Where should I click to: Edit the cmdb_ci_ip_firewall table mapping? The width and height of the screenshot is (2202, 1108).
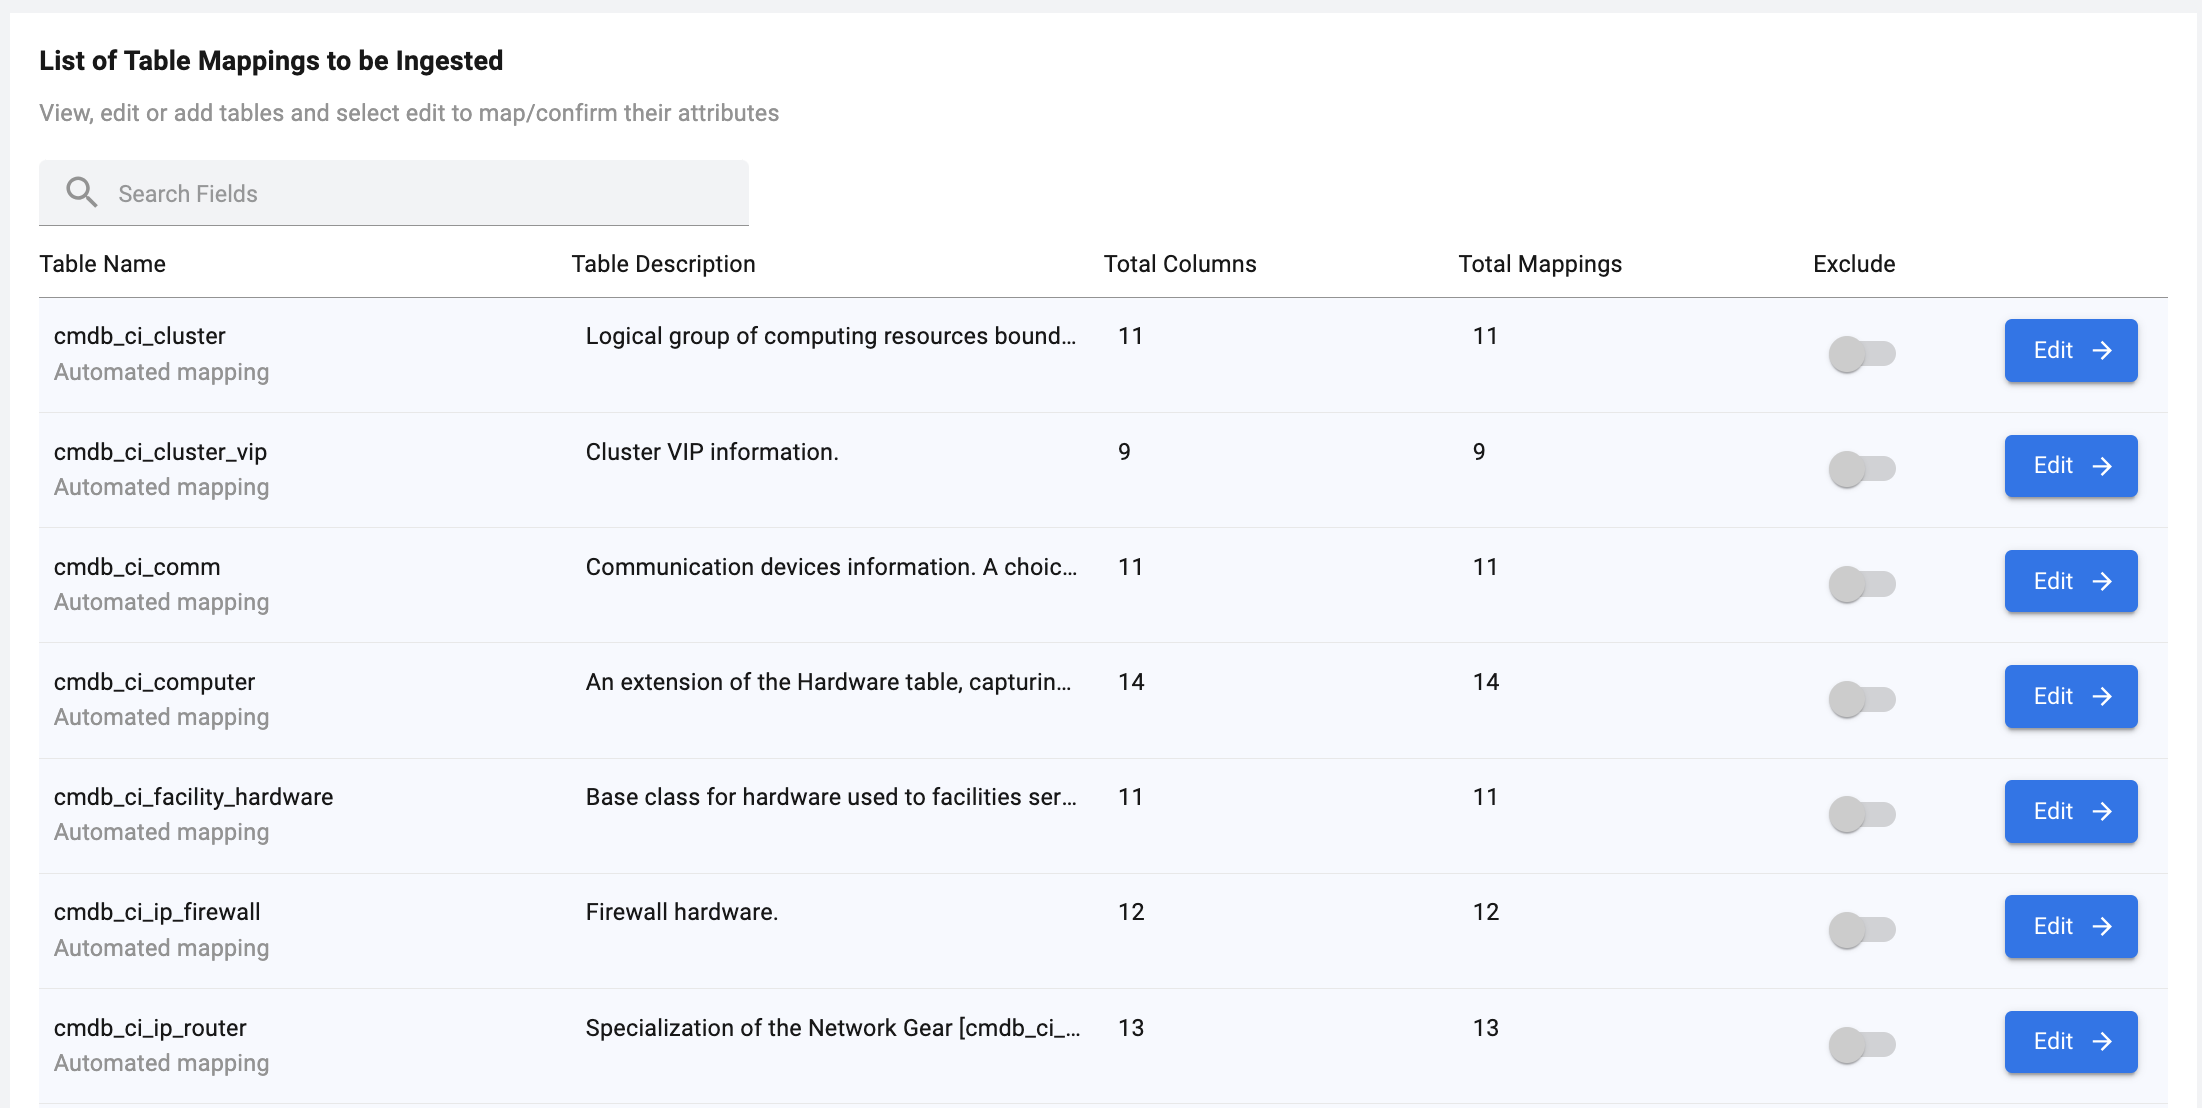tap(2071, 926)
